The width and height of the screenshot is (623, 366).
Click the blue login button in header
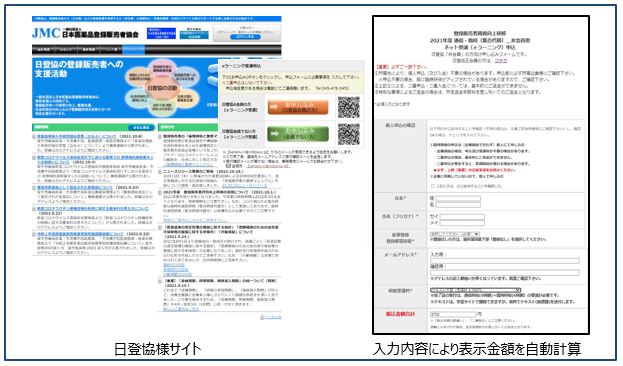[x=245, y=37]
